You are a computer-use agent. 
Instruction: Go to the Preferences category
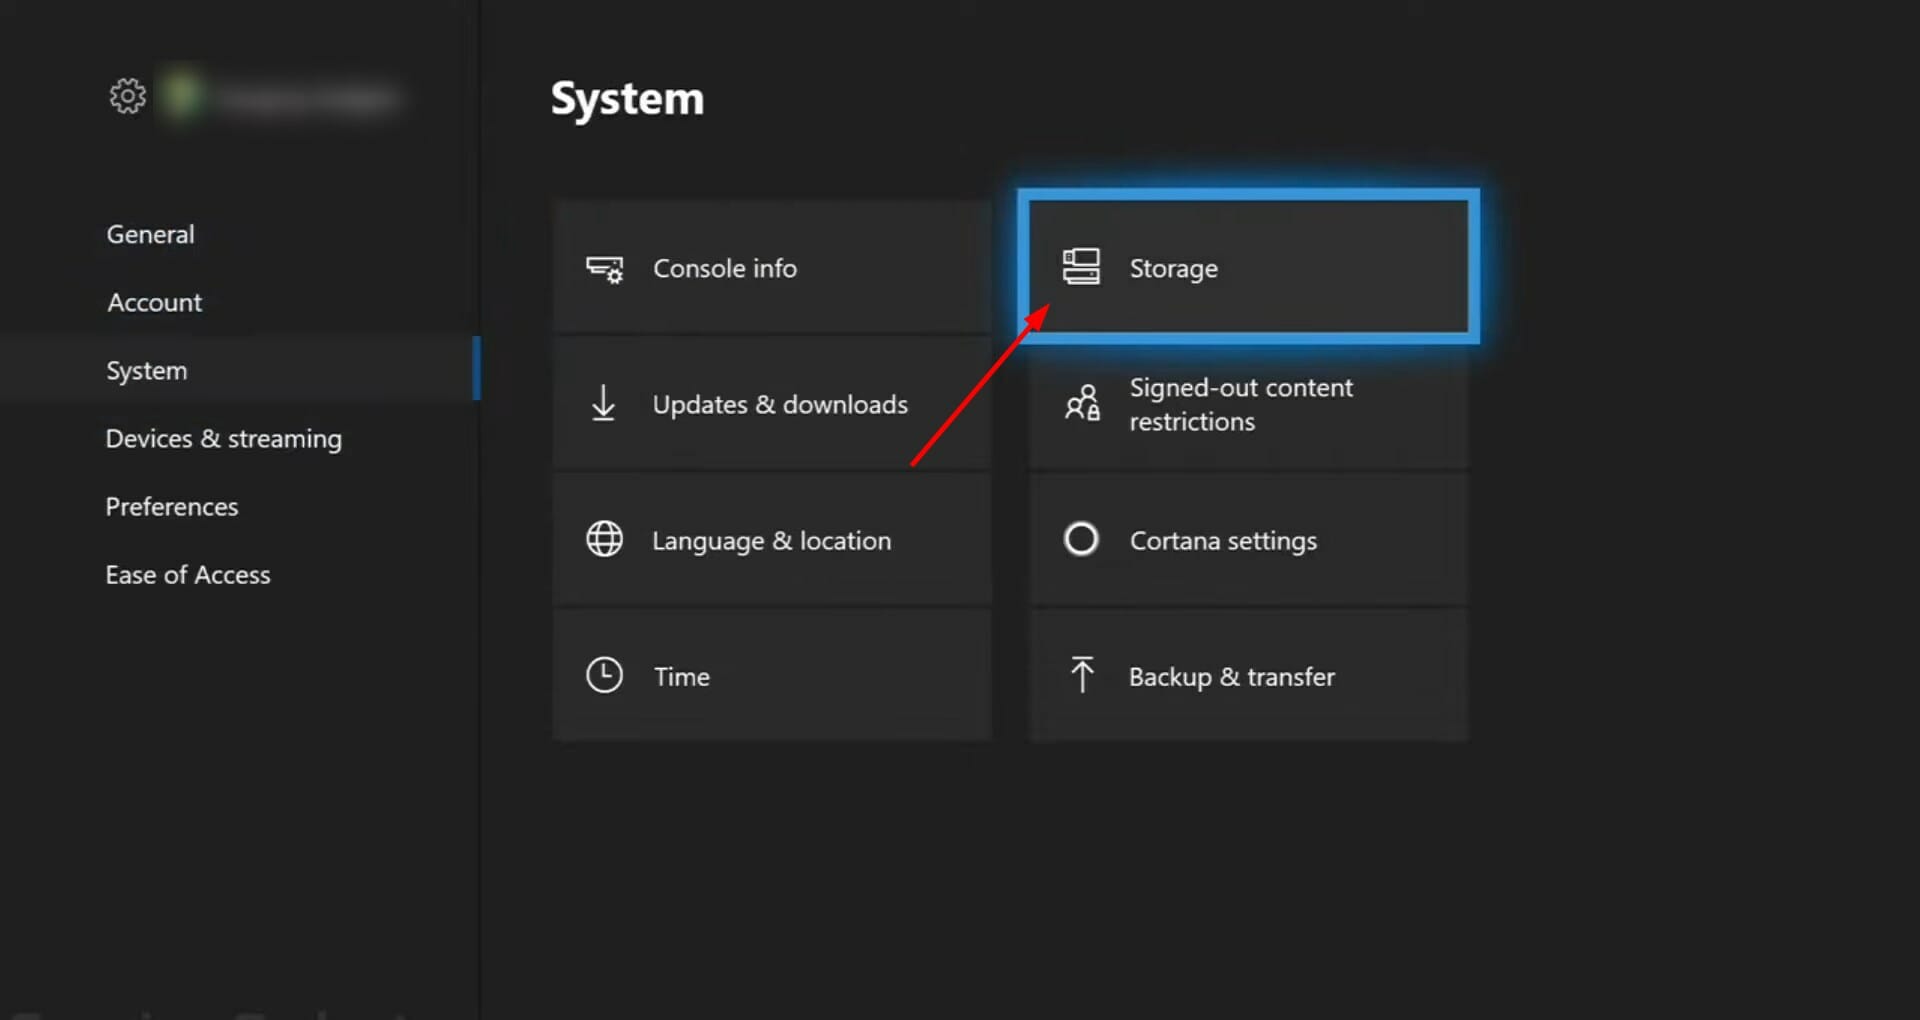(x=172, y=506)
